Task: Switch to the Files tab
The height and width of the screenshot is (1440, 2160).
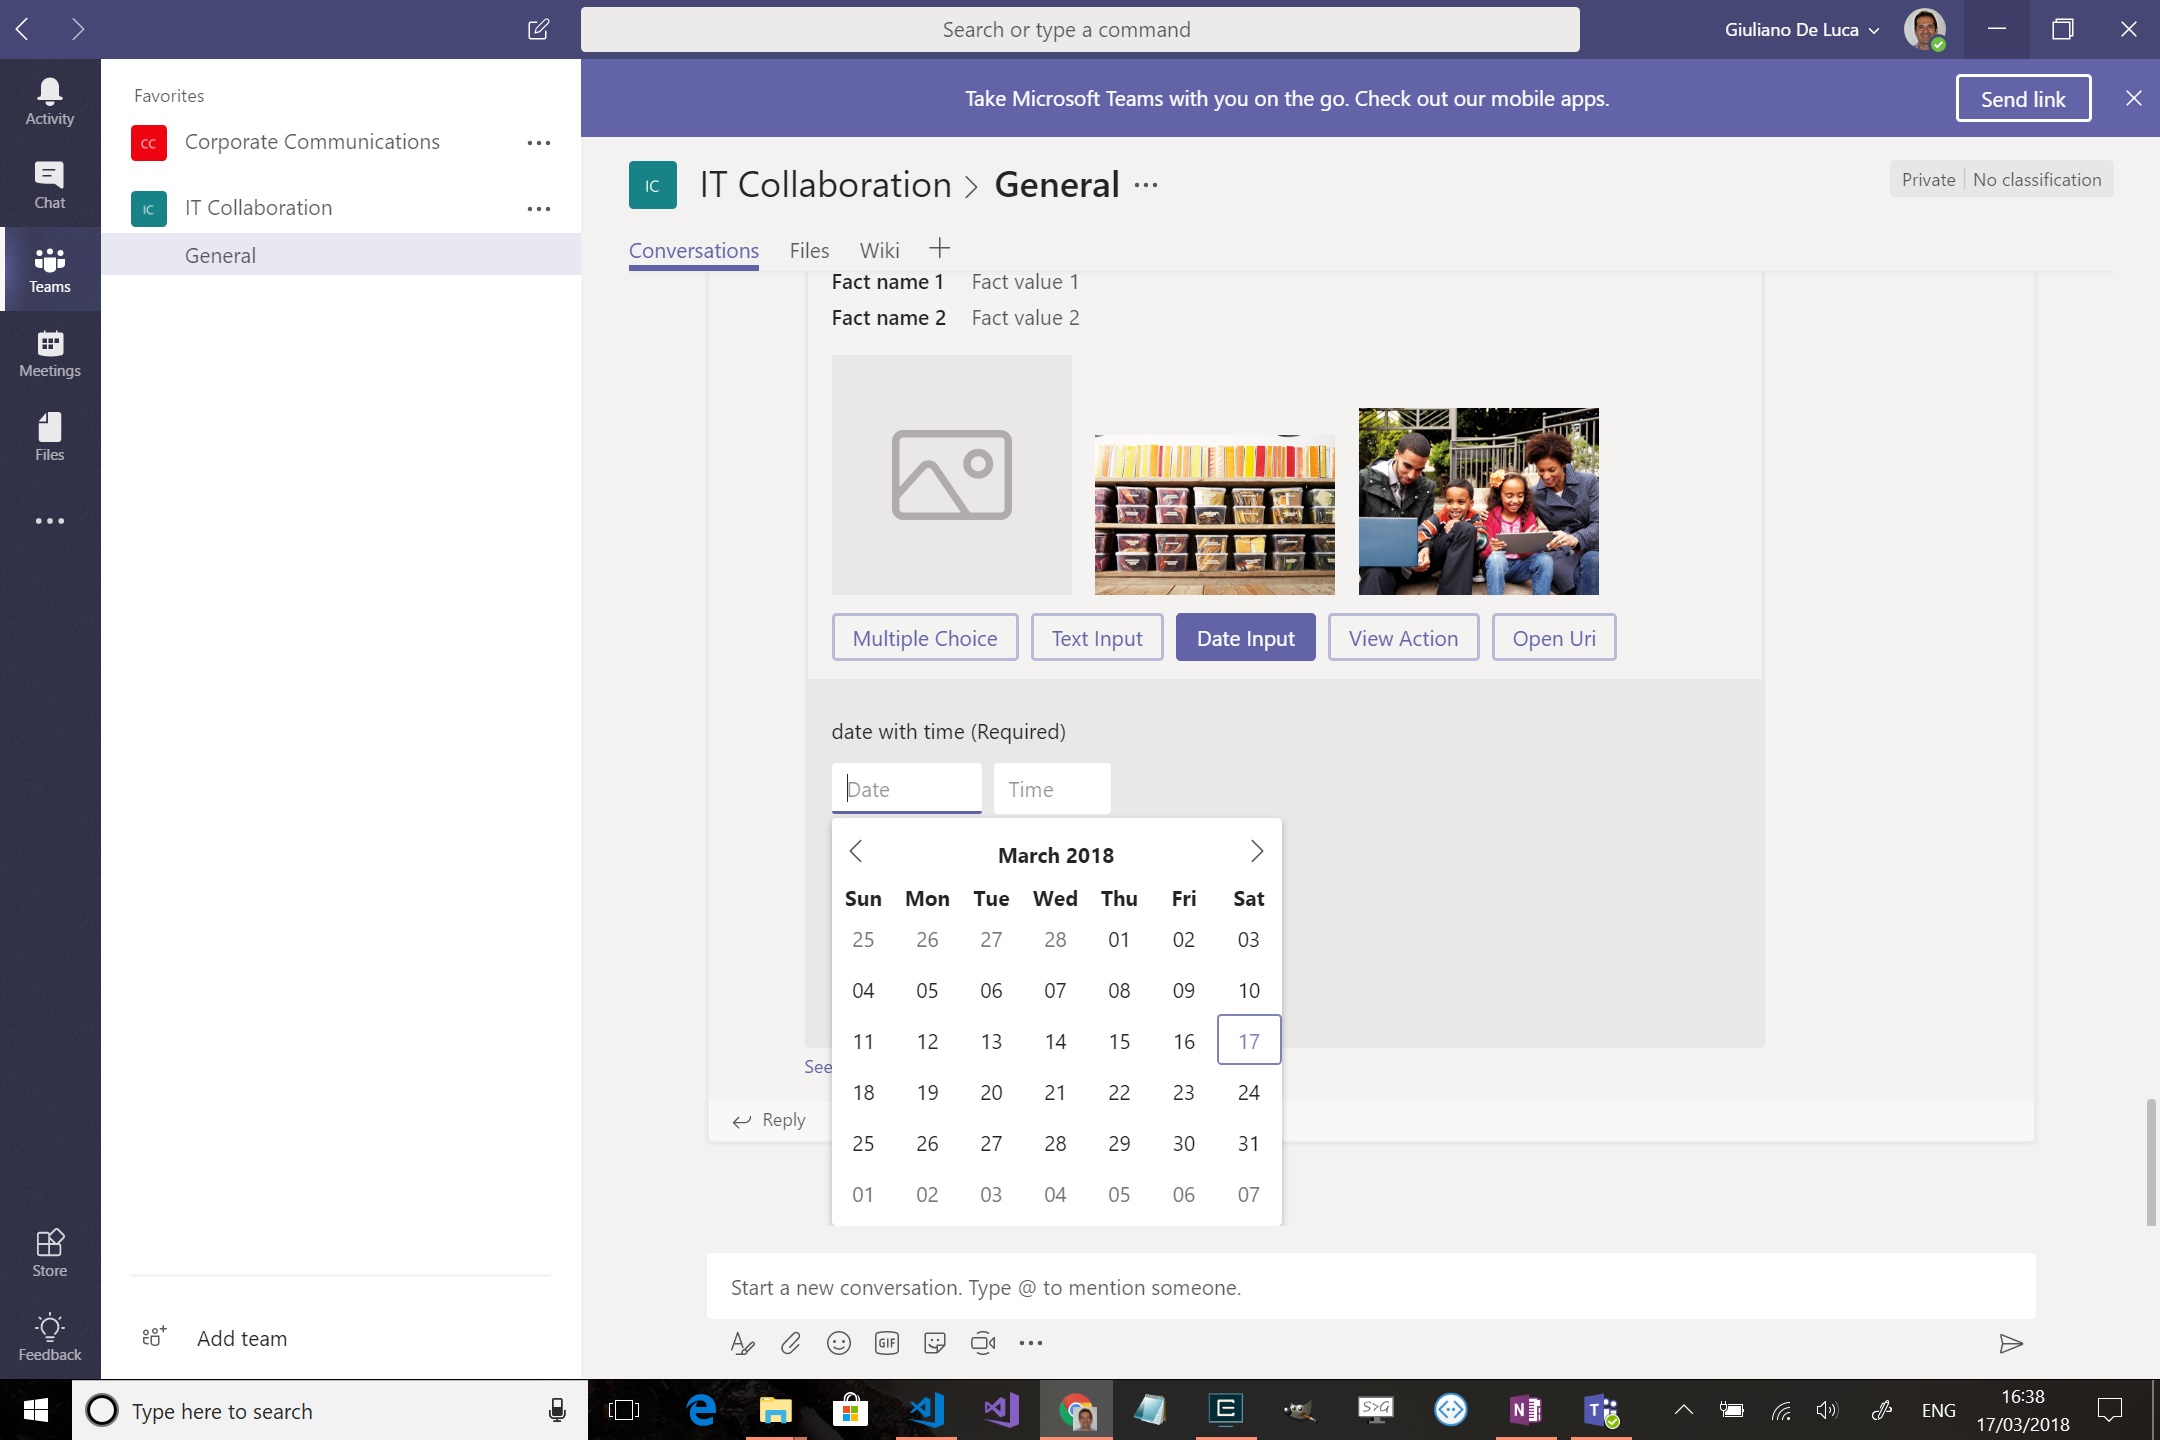Action: coord(808,249)
